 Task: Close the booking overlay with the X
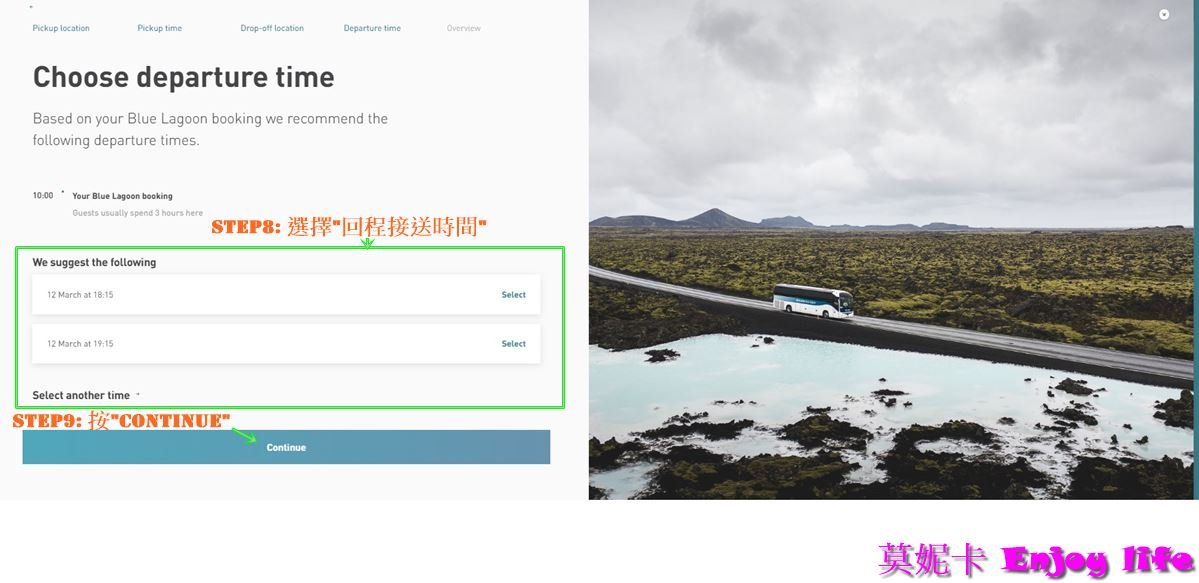1164,14
